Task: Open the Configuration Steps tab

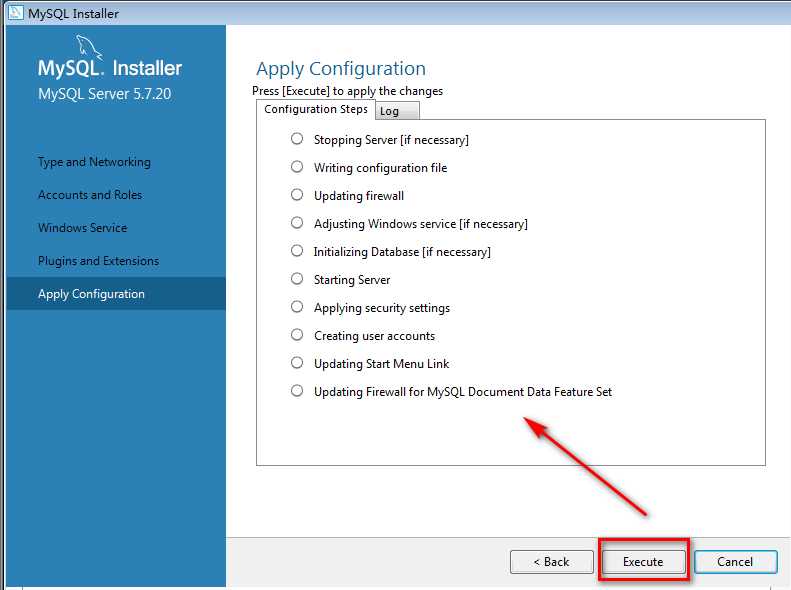Action: pos(316,109)
